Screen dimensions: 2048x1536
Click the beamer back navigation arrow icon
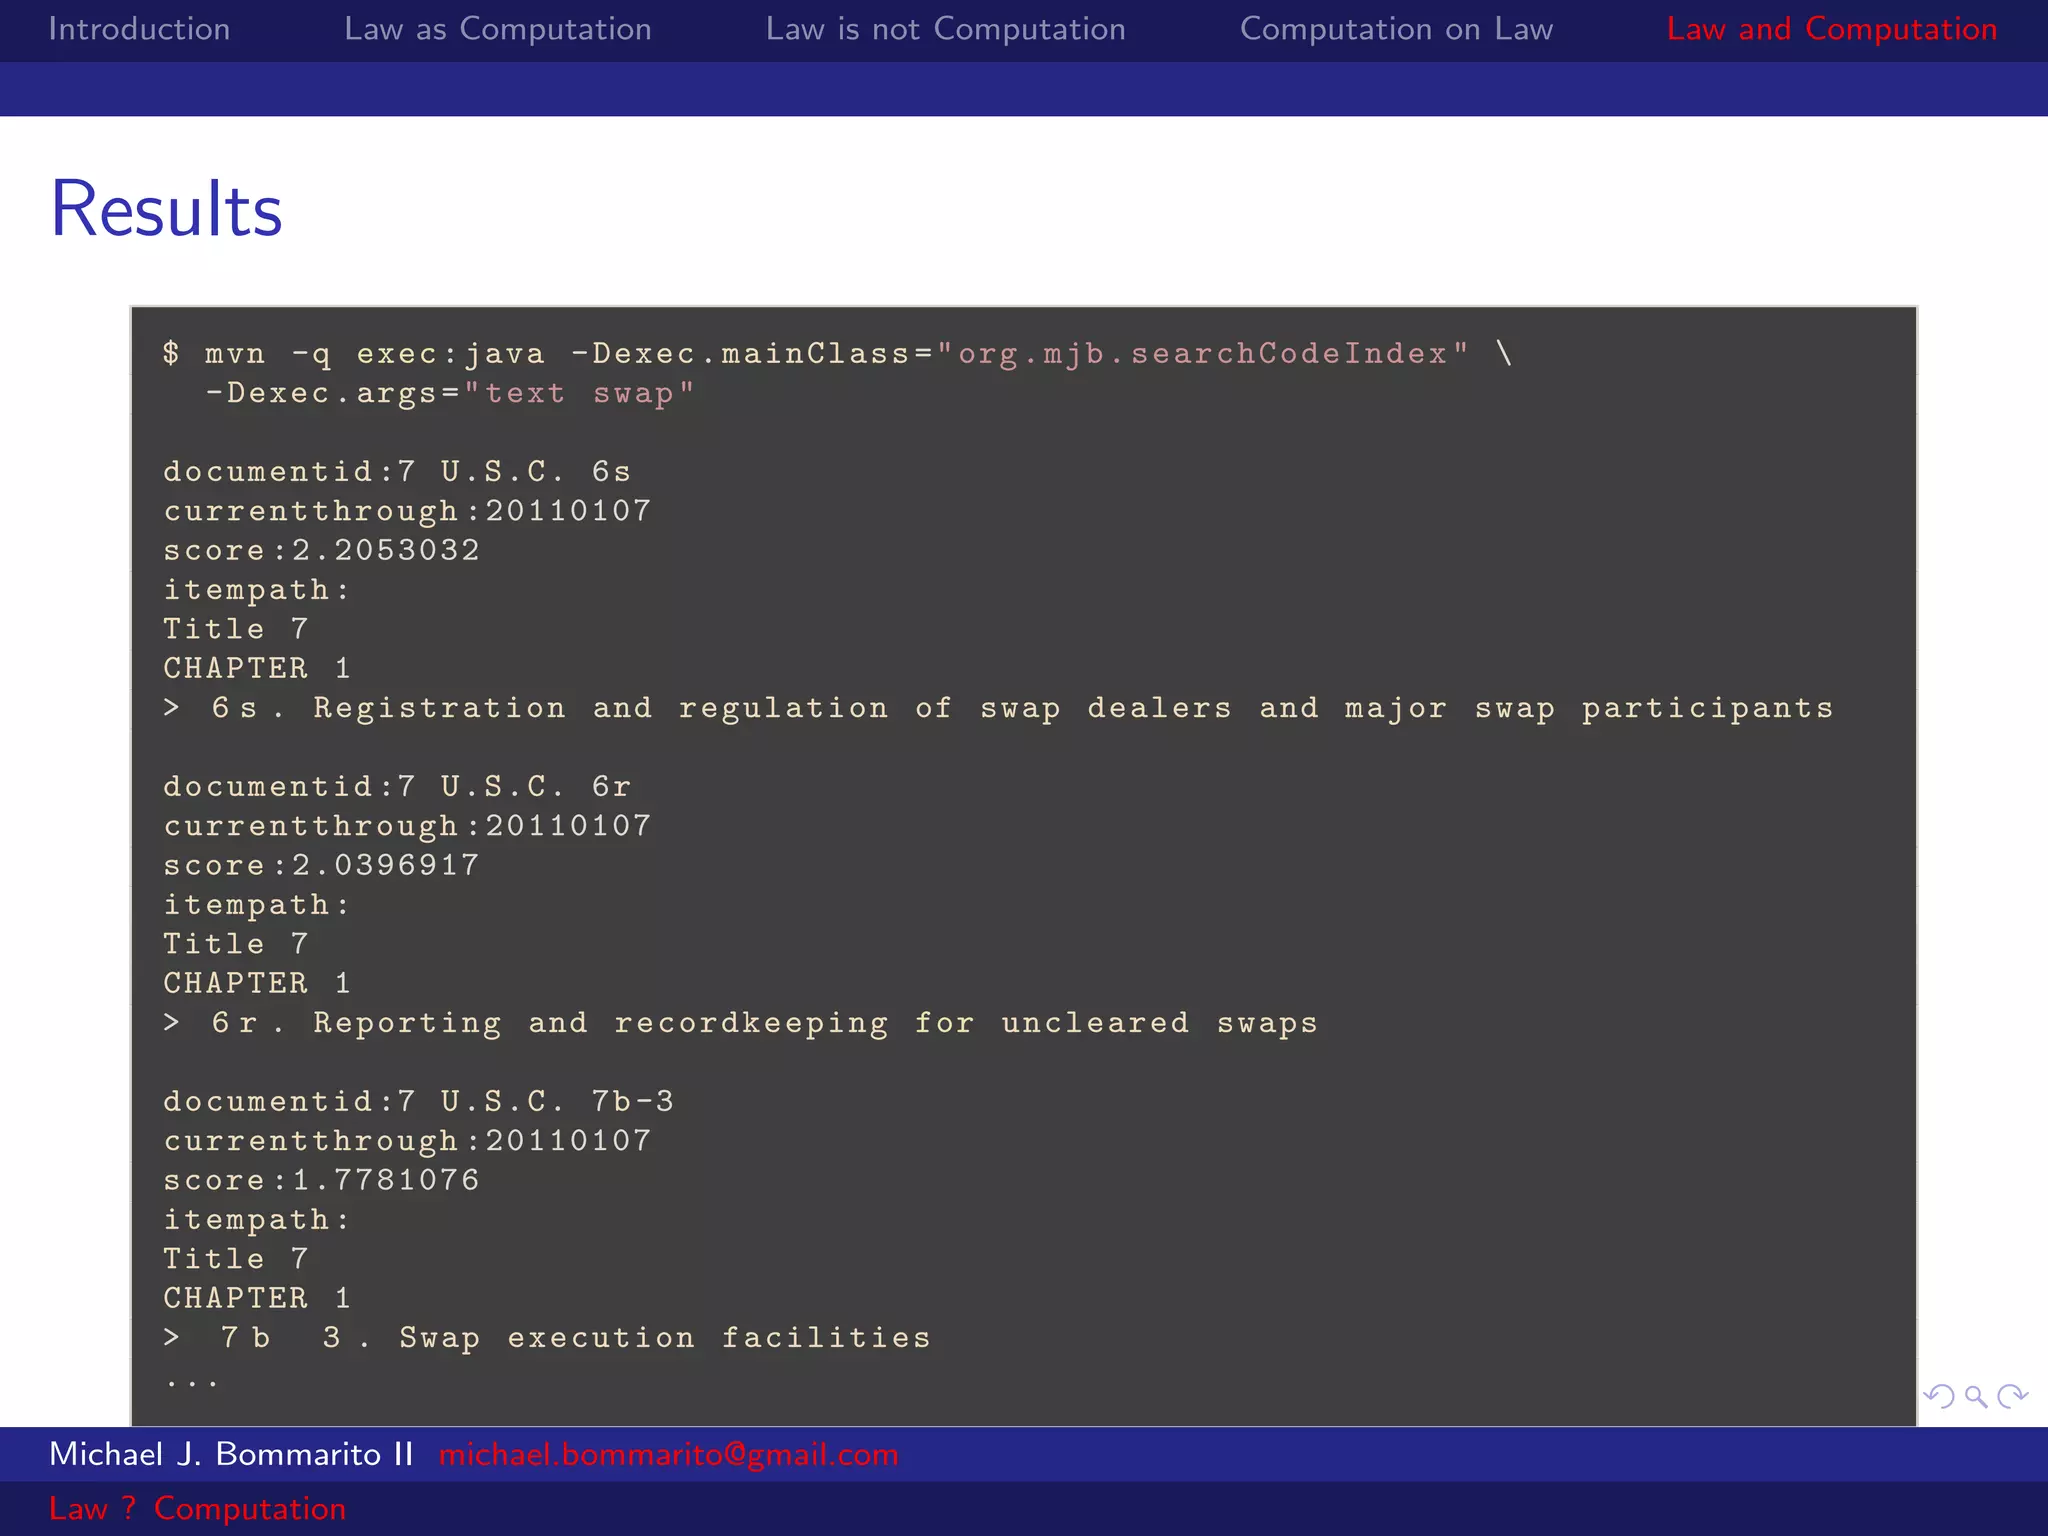click(1939, 1396)
